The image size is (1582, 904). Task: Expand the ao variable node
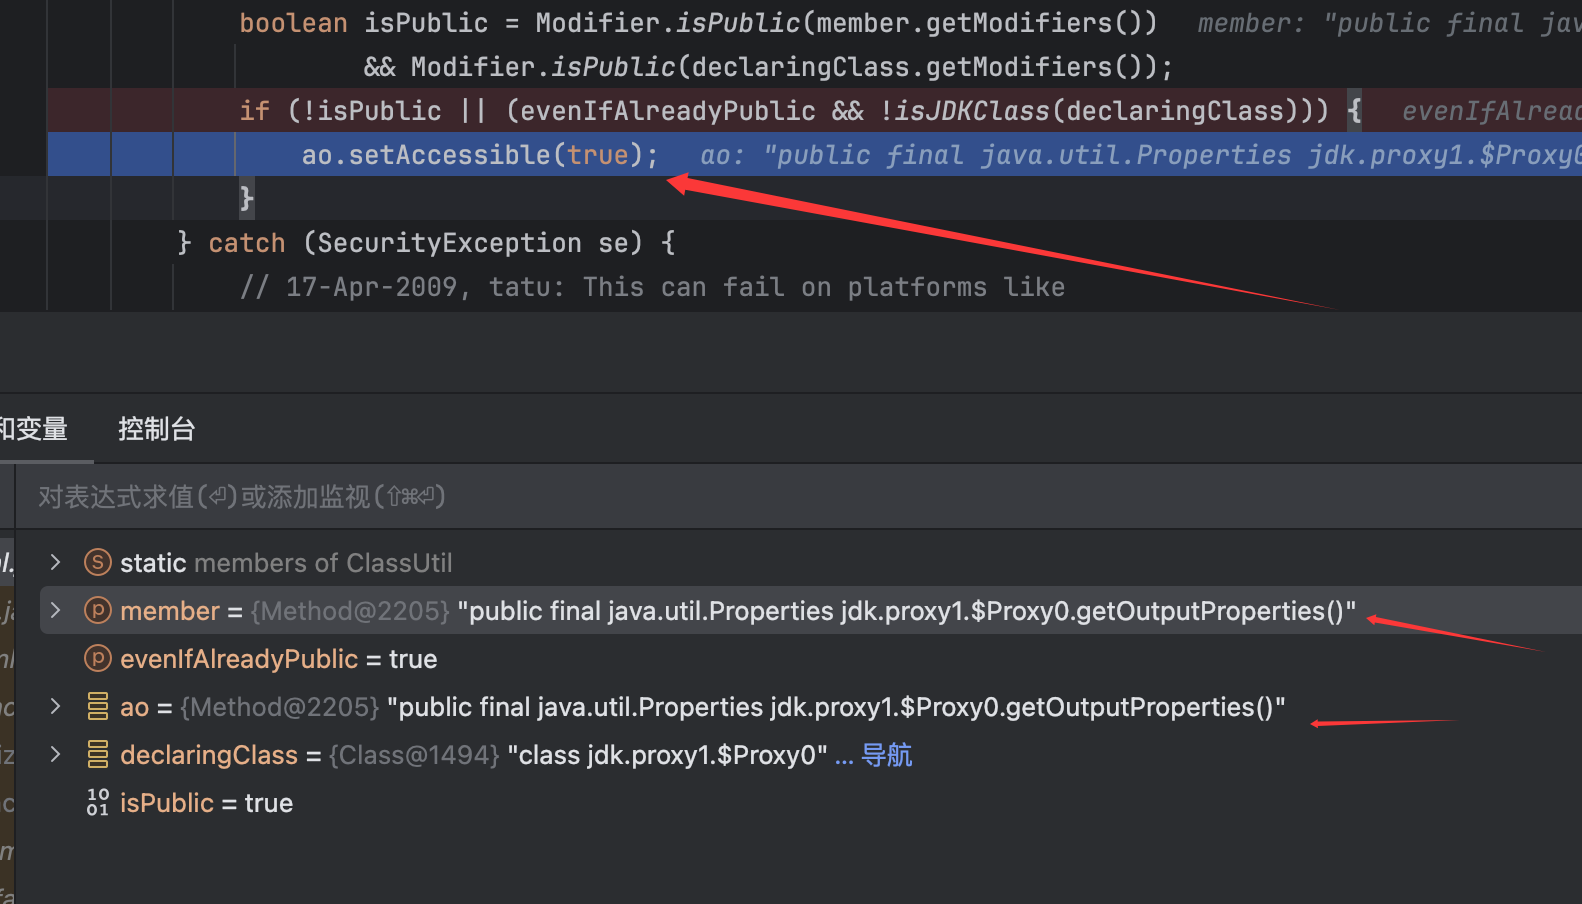(56, 707)
